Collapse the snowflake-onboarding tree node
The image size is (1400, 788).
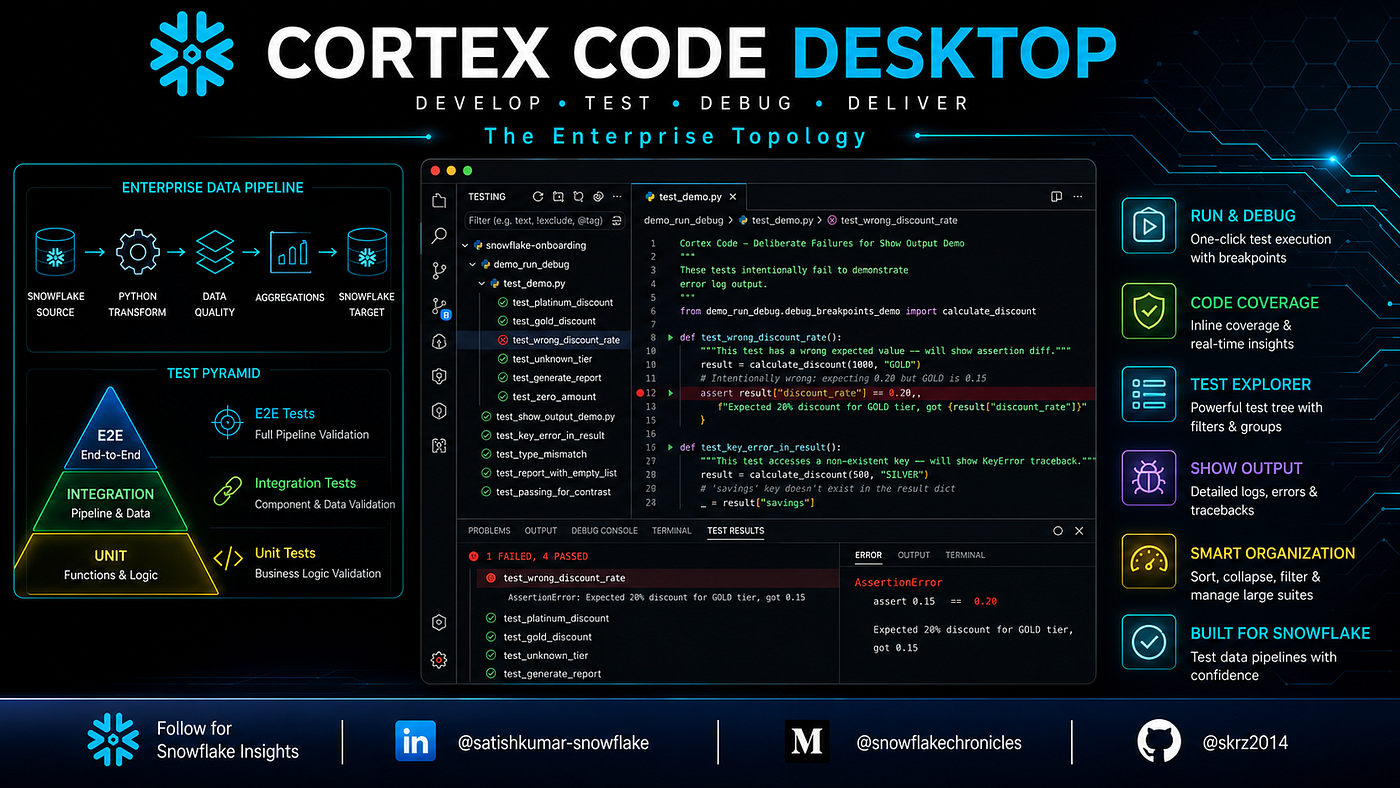pos(465,245)
